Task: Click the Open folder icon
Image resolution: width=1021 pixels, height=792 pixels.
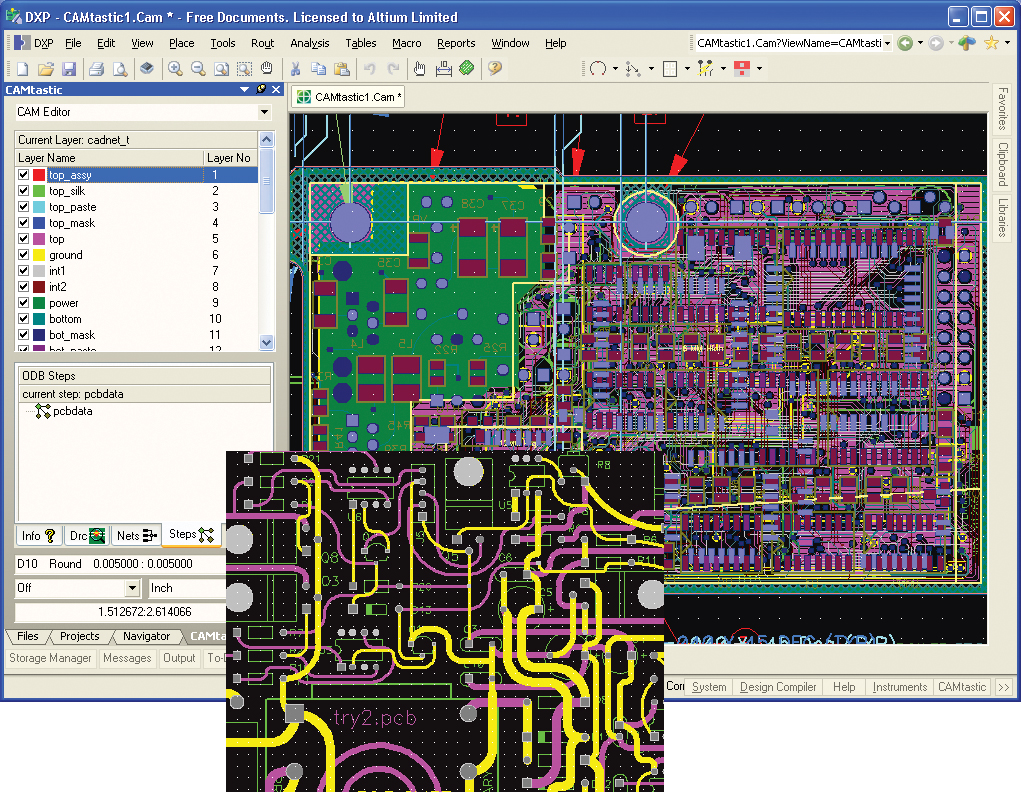Action: click(46, 69)
